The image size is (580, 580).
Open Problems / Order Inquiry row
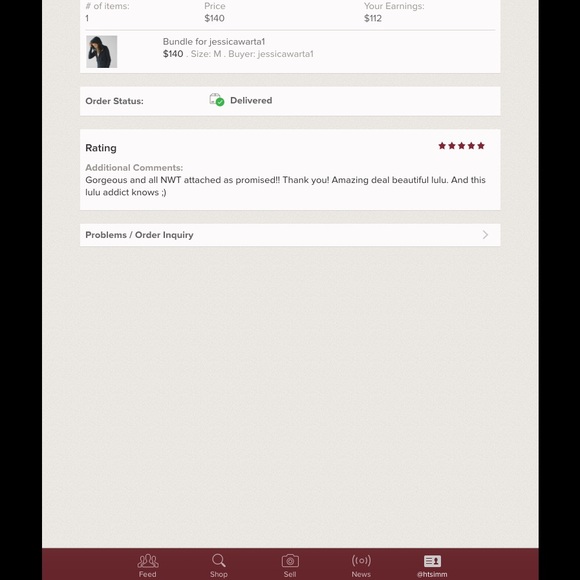coord(290,235)
